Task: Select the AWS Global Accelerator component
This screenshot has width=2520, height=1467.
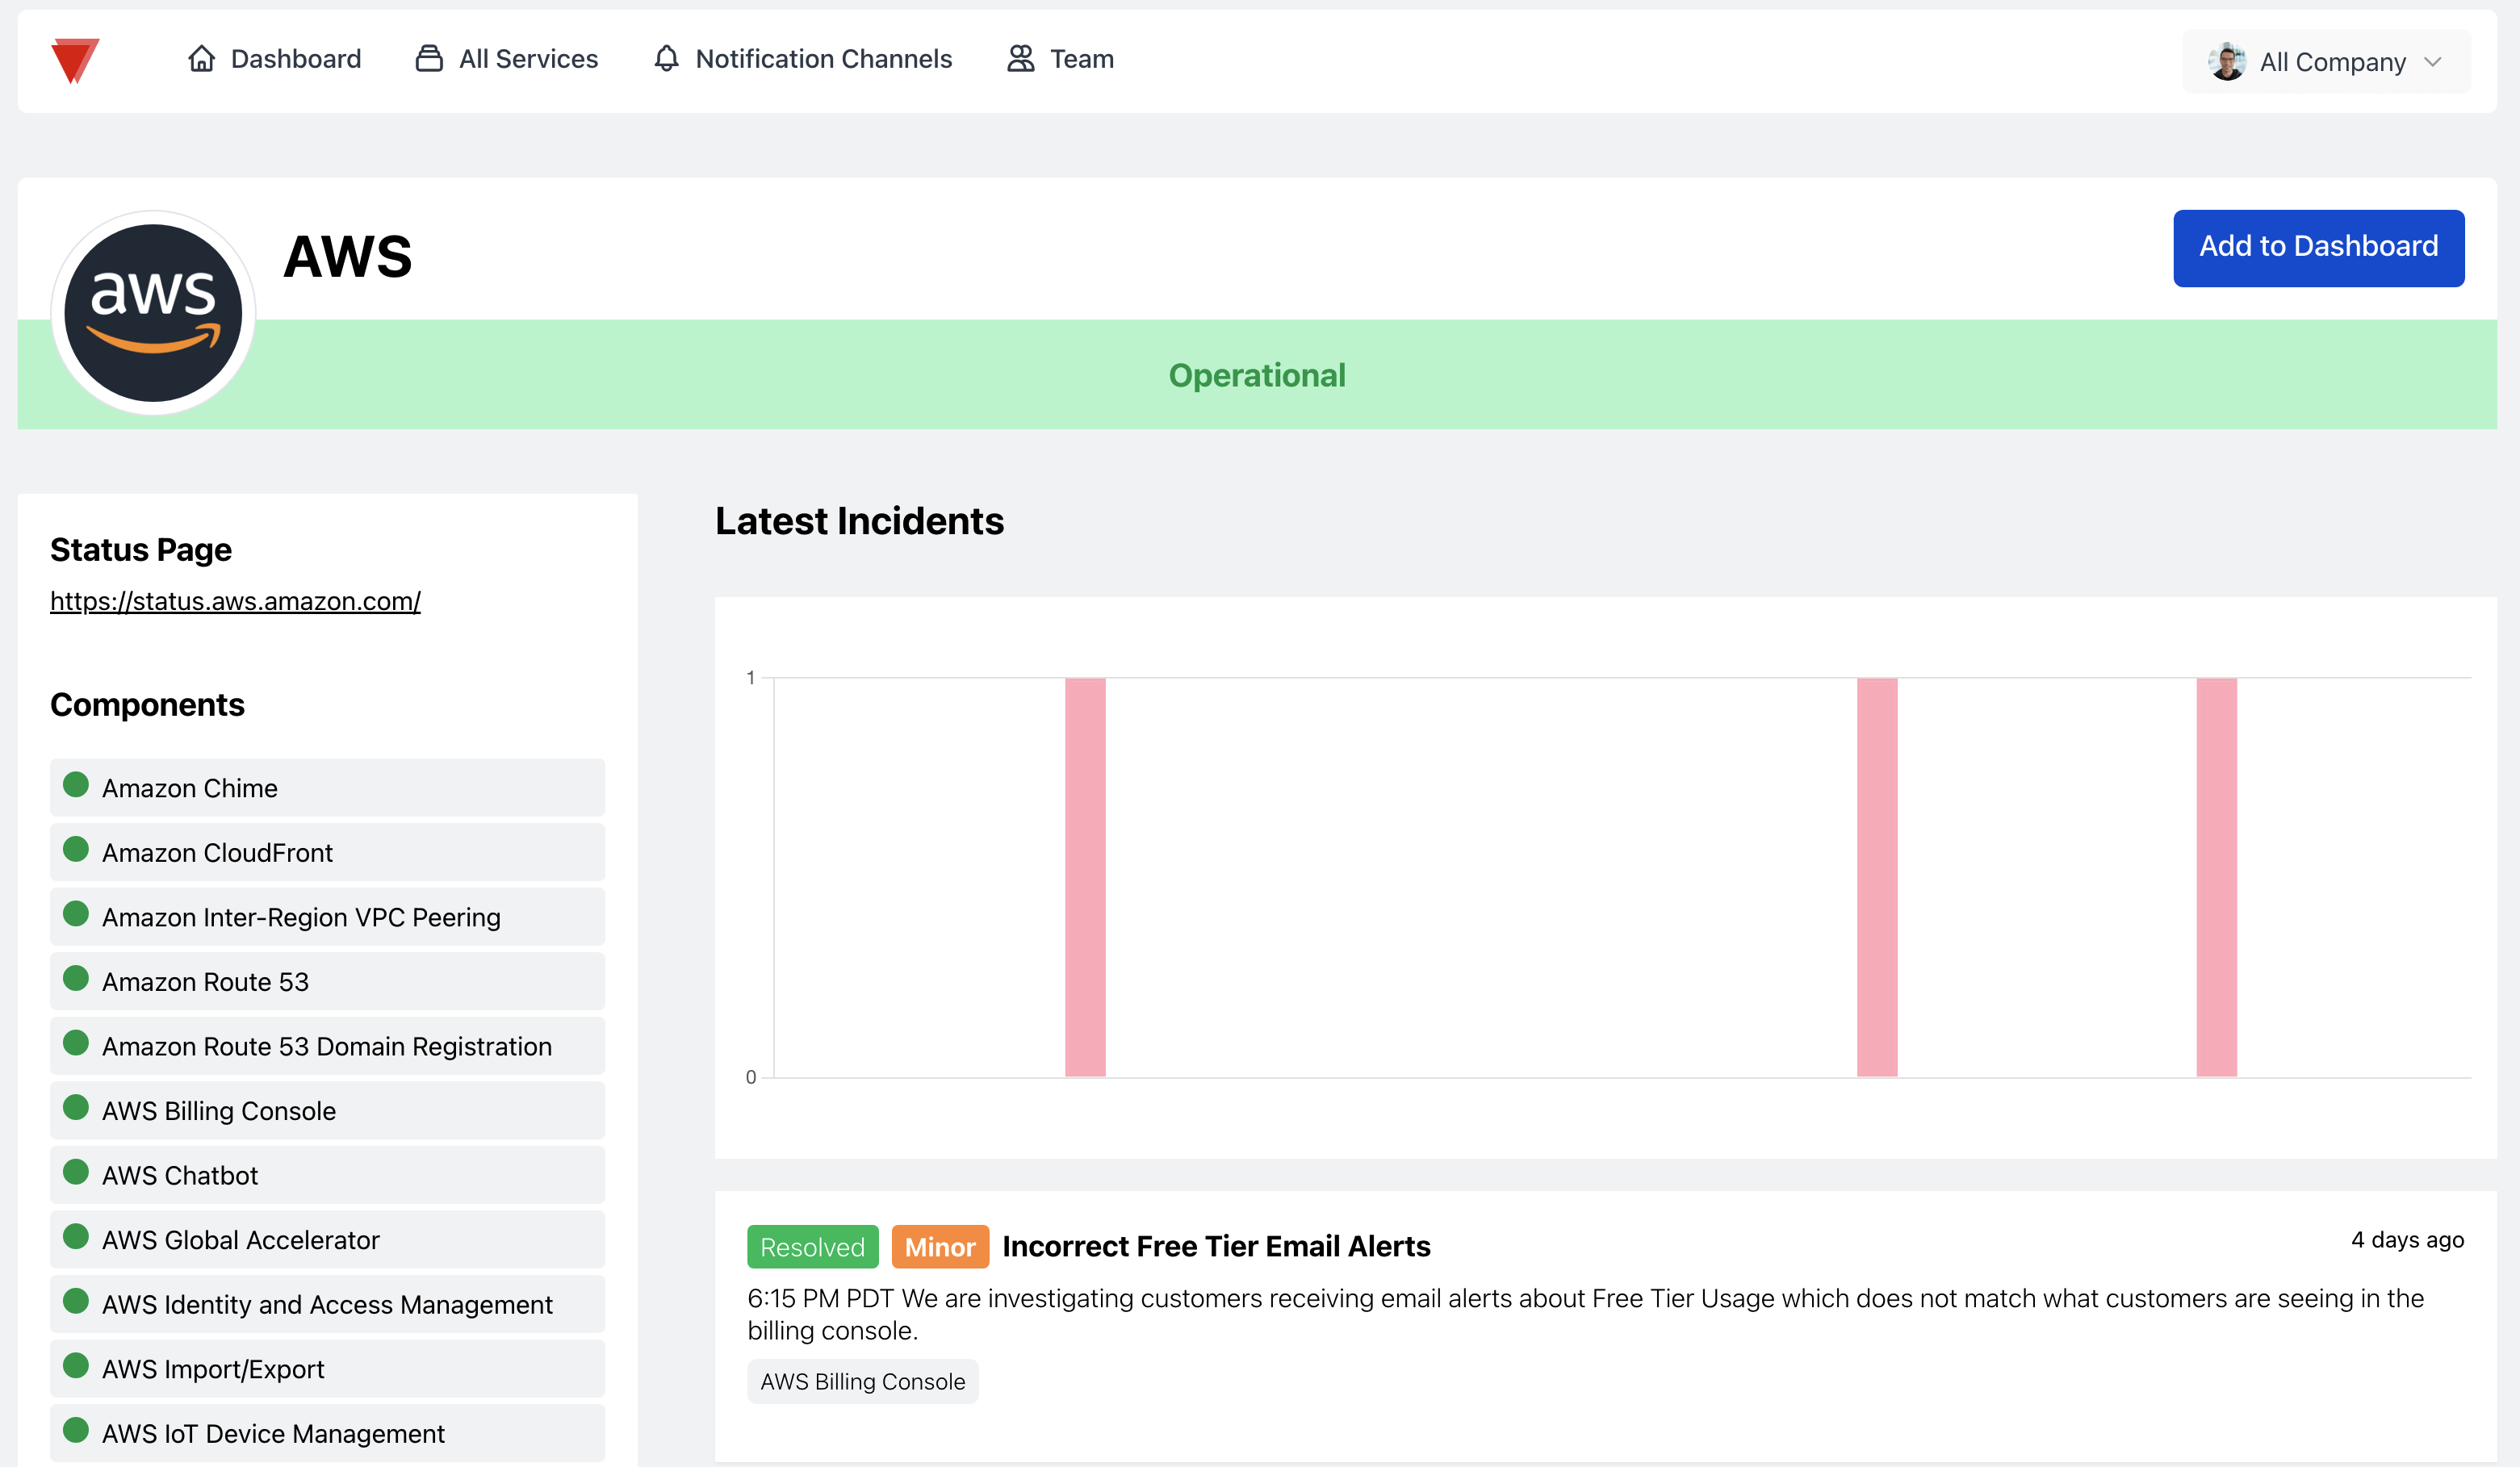Action: pos(327,1239)
